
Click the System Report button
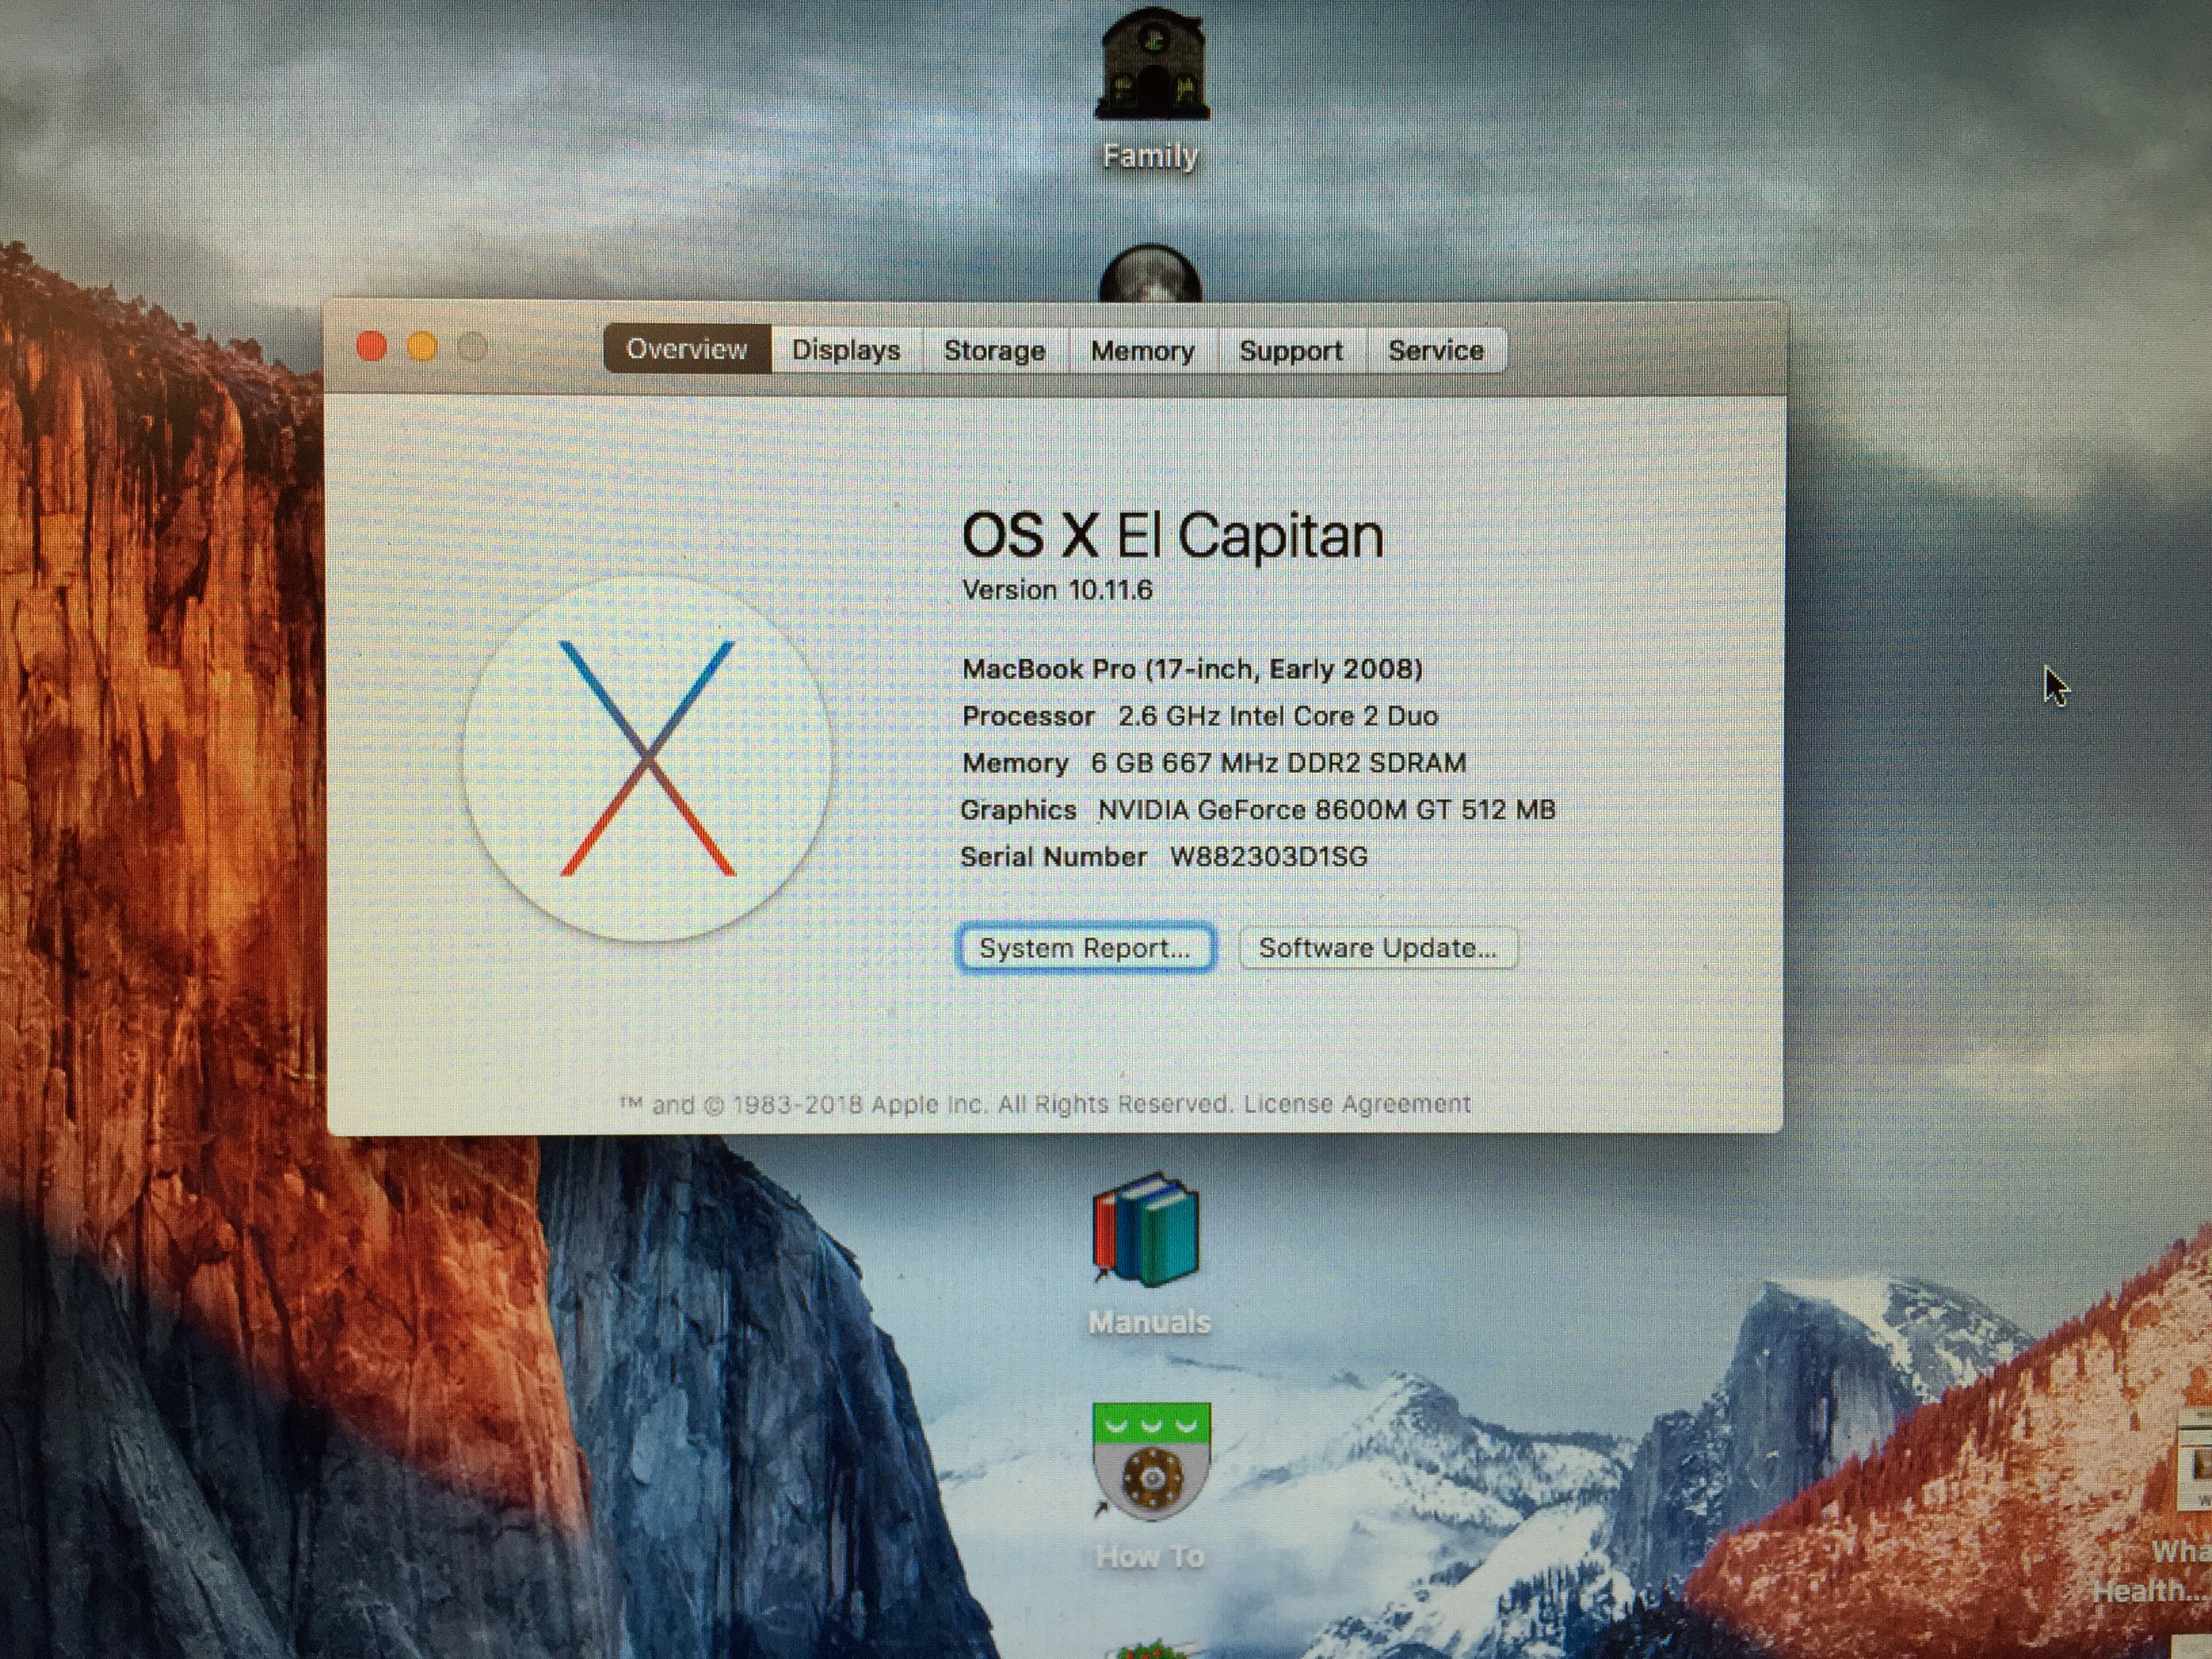(1086, 948)
